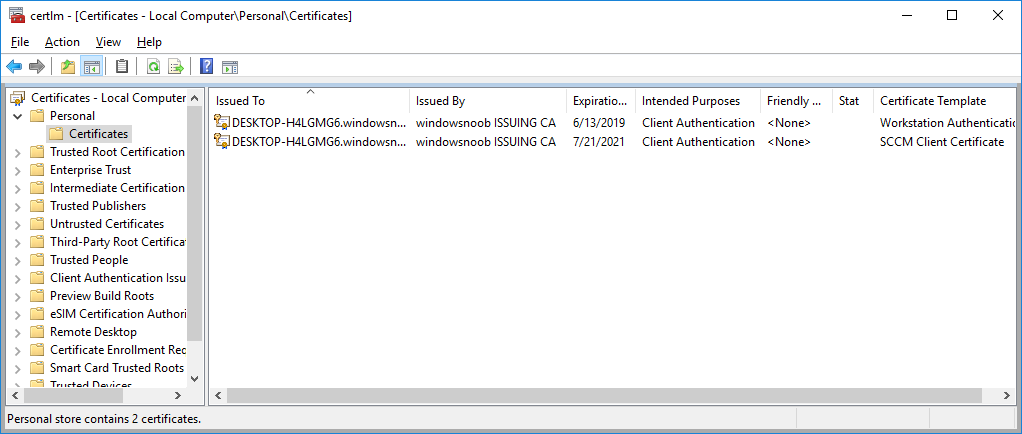Screen dimensions: 1022x434
Task: Sort by Expiration date column header
Action: pyautogui.click(x=601, y=101)
